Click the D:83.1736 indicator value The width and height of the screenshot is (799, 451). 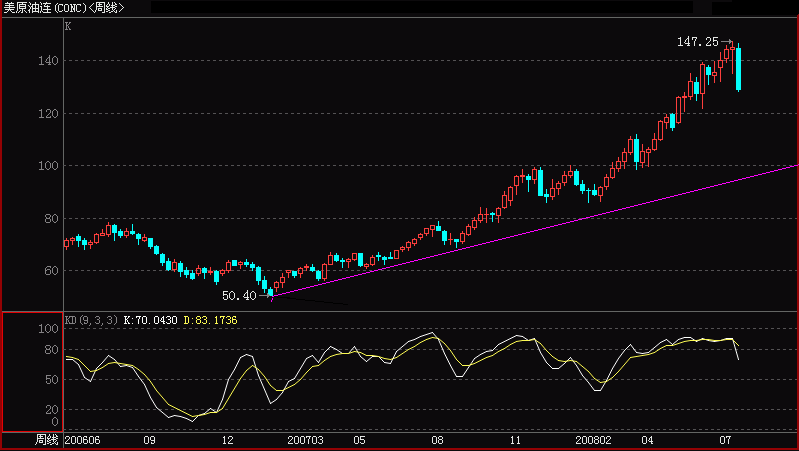210,320
